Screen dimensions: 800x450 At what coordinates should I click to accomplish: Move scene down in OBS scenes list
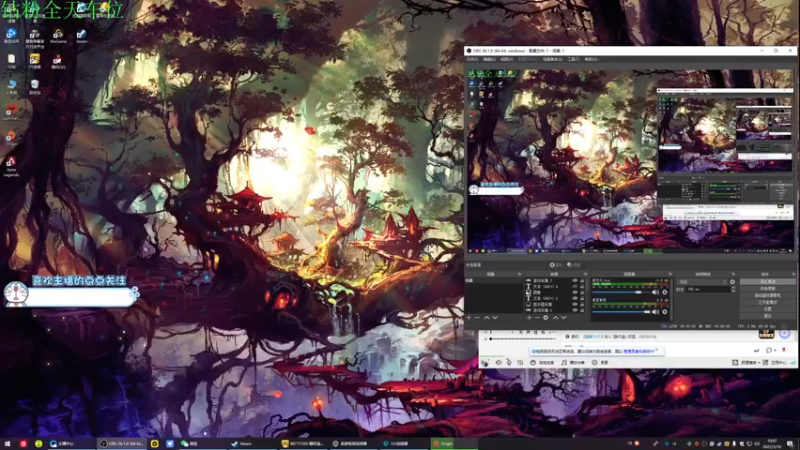pyautogui.click(x=495, y=317)
